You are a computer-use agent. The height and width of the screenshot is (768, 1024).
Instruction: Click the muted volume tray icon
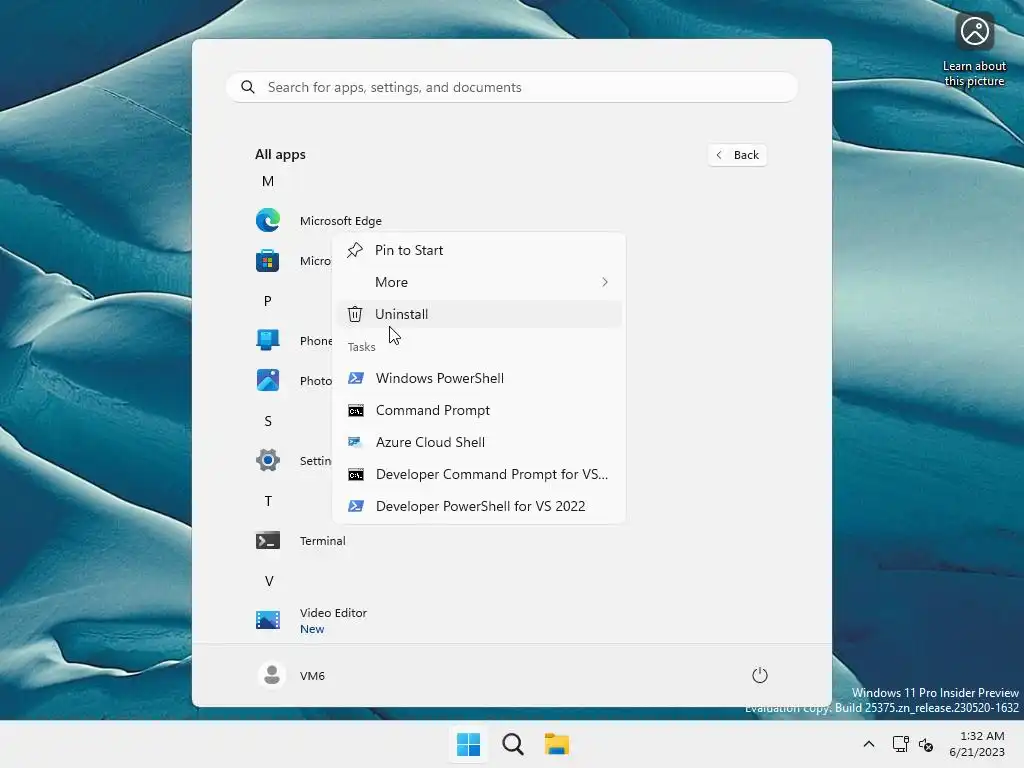click(925, 744)
